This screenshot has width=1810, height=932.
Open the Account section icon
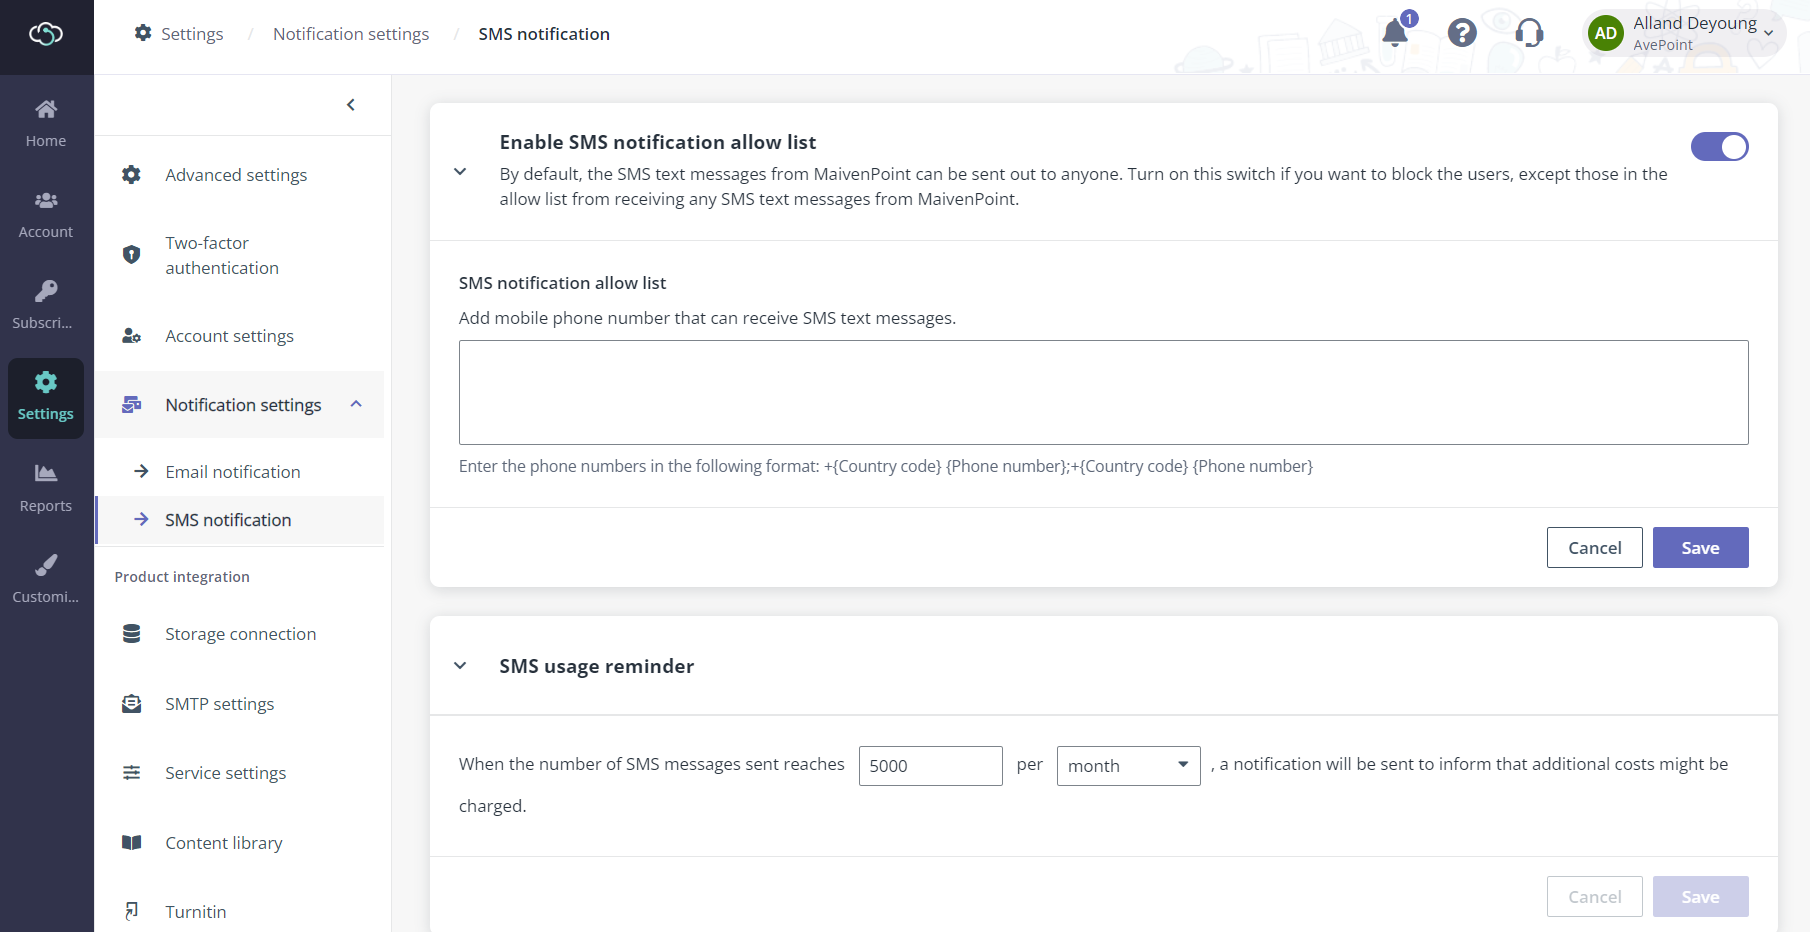click(46, 200)
